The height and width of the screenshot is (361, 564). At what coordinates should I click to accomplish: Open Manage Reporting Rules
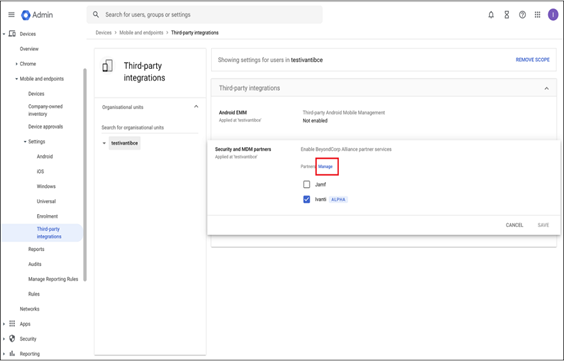53,279
